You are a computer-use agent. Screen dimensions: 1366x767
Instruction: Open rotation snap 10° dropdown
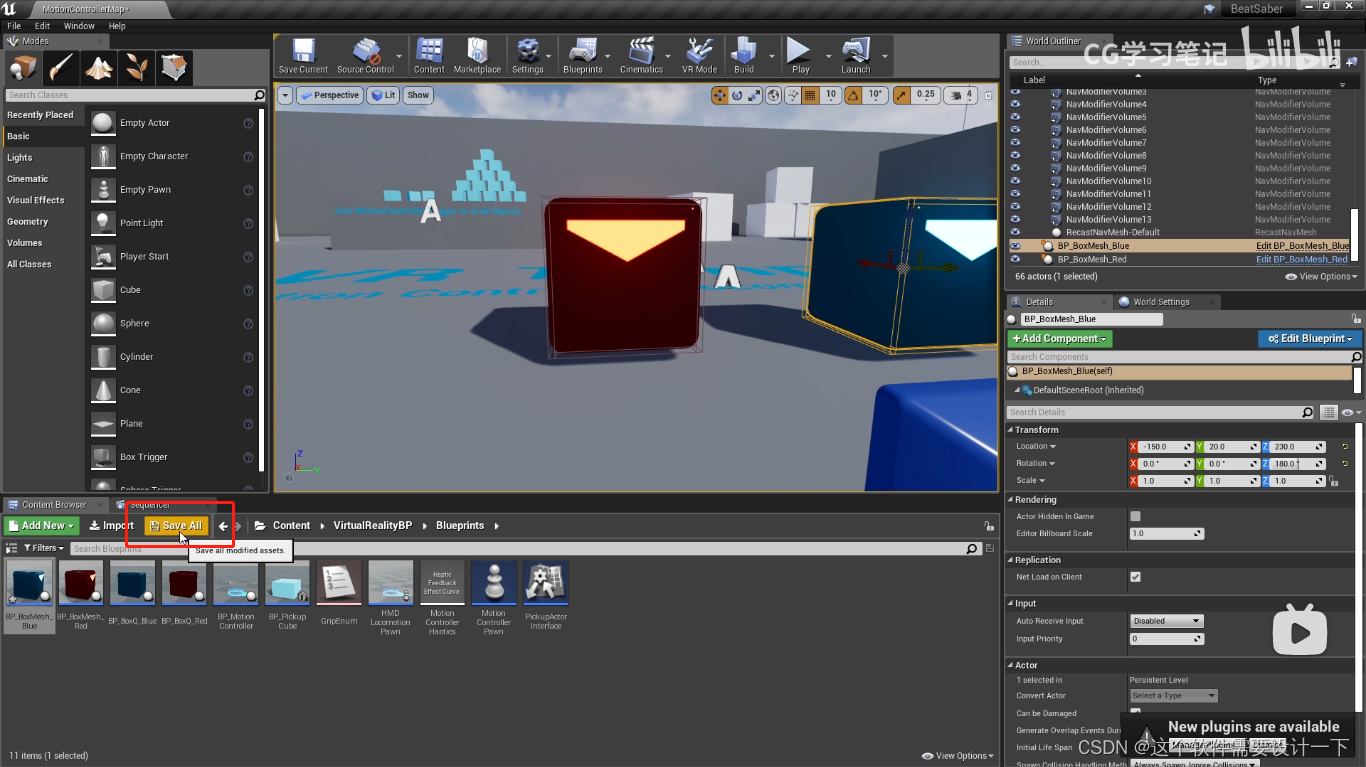coord(875,95)
